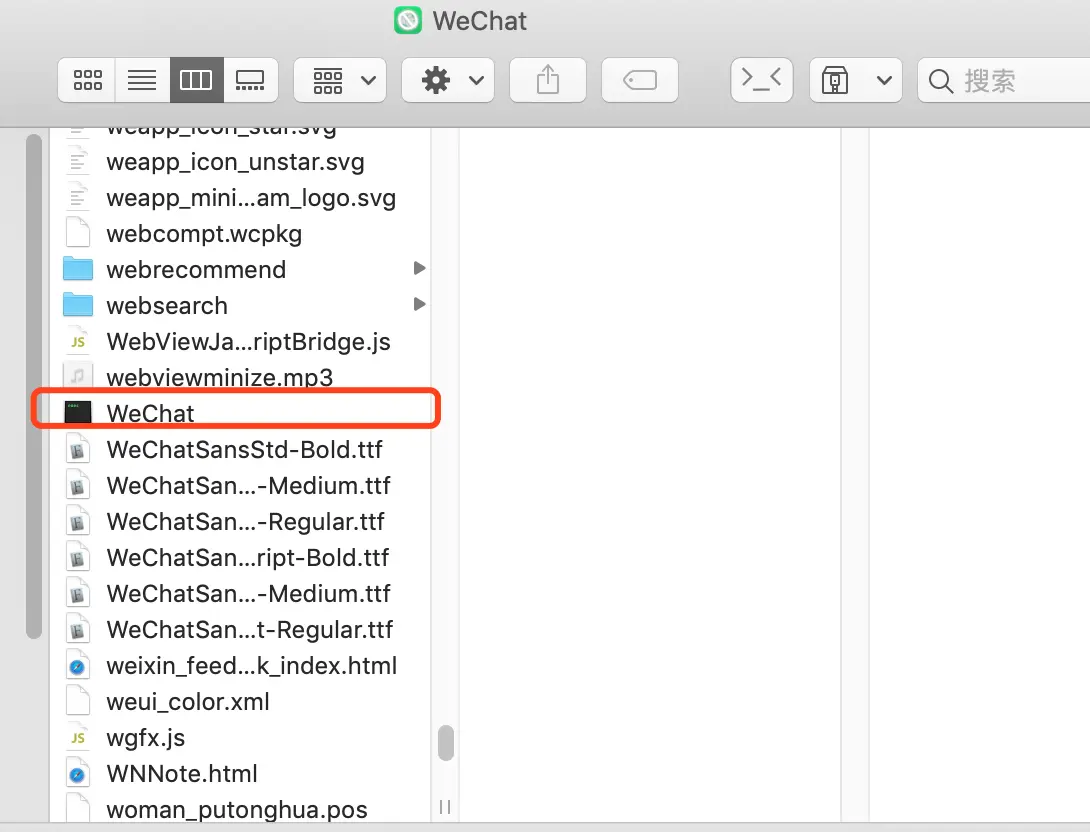Click the weixin_feed html Safari icon
Screen dimensions: 1090x832
point(78,666)
